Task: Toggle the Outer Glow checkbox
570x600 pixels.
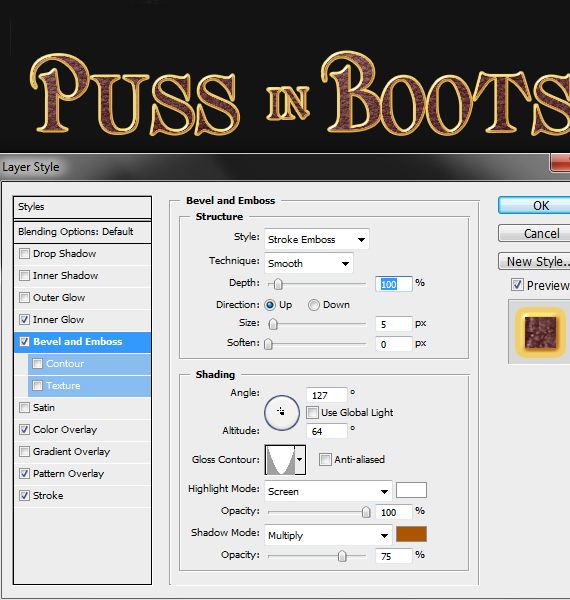Action: click(x=24, y=298)
